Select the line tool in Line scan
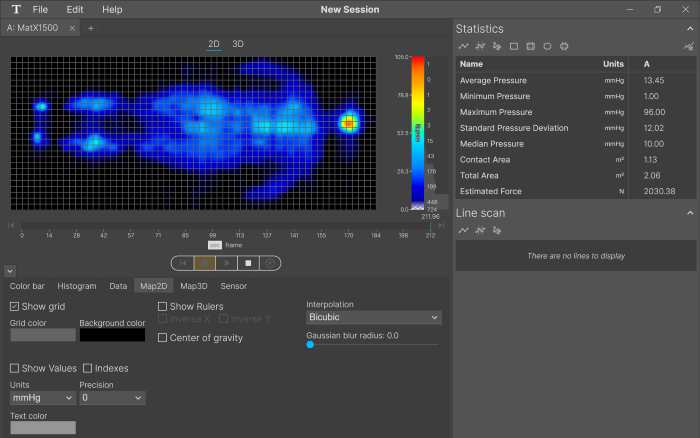700x438 pixels. click(463, 230)
